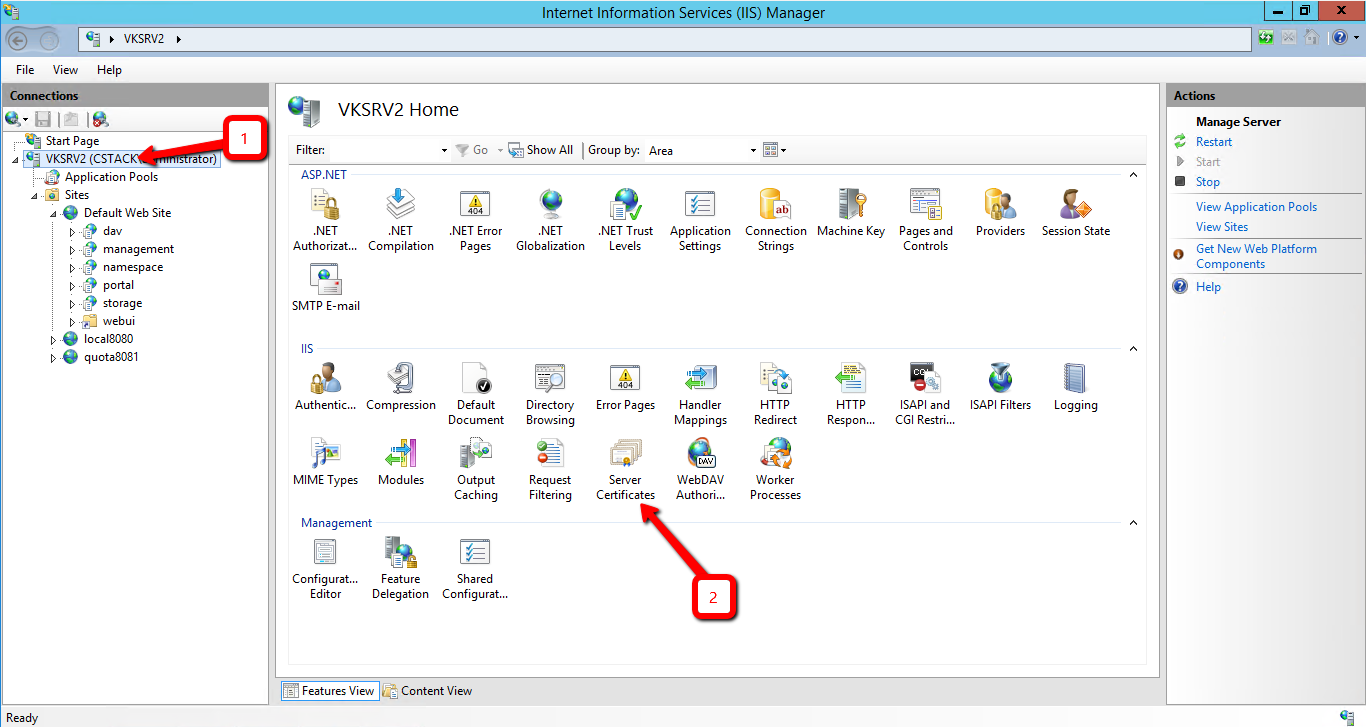Open ISAPI and CGI Restrictions feature
Image resolution: width=1366 pixels, height=727 pixels.
tap(926, 394)
